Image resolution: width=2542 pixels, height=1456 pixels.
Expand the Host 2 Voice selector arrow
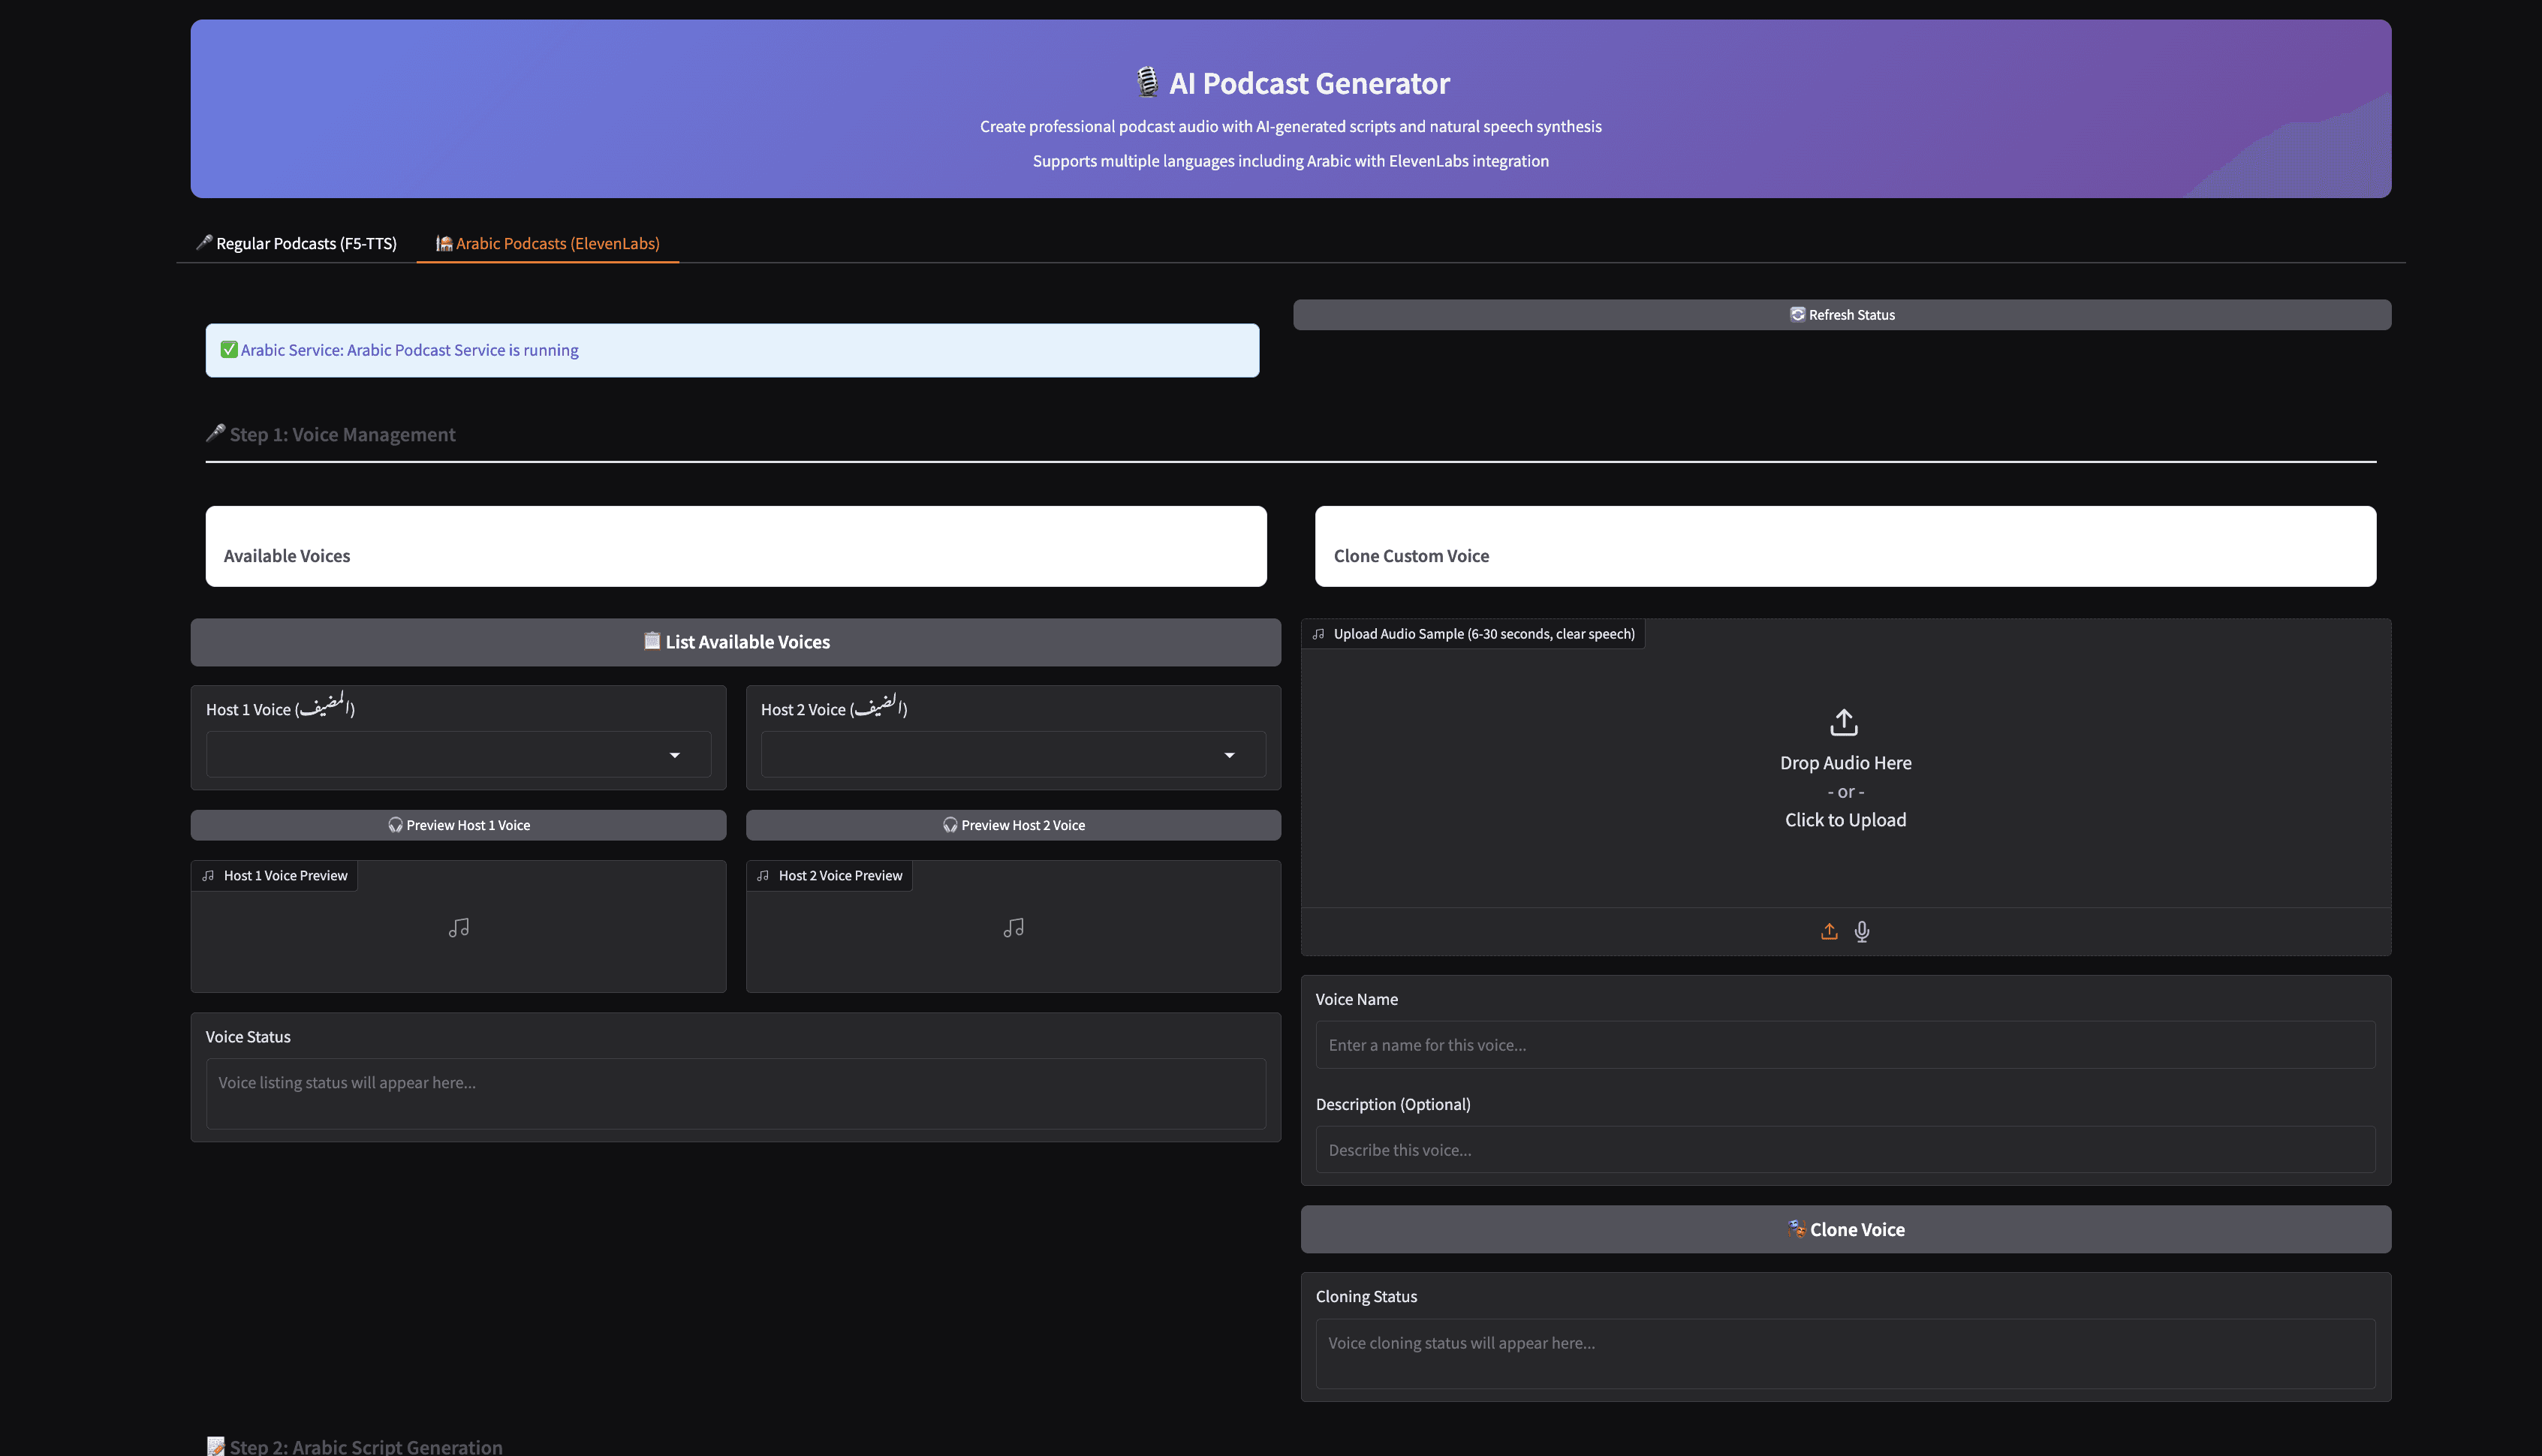[1230, 755]
